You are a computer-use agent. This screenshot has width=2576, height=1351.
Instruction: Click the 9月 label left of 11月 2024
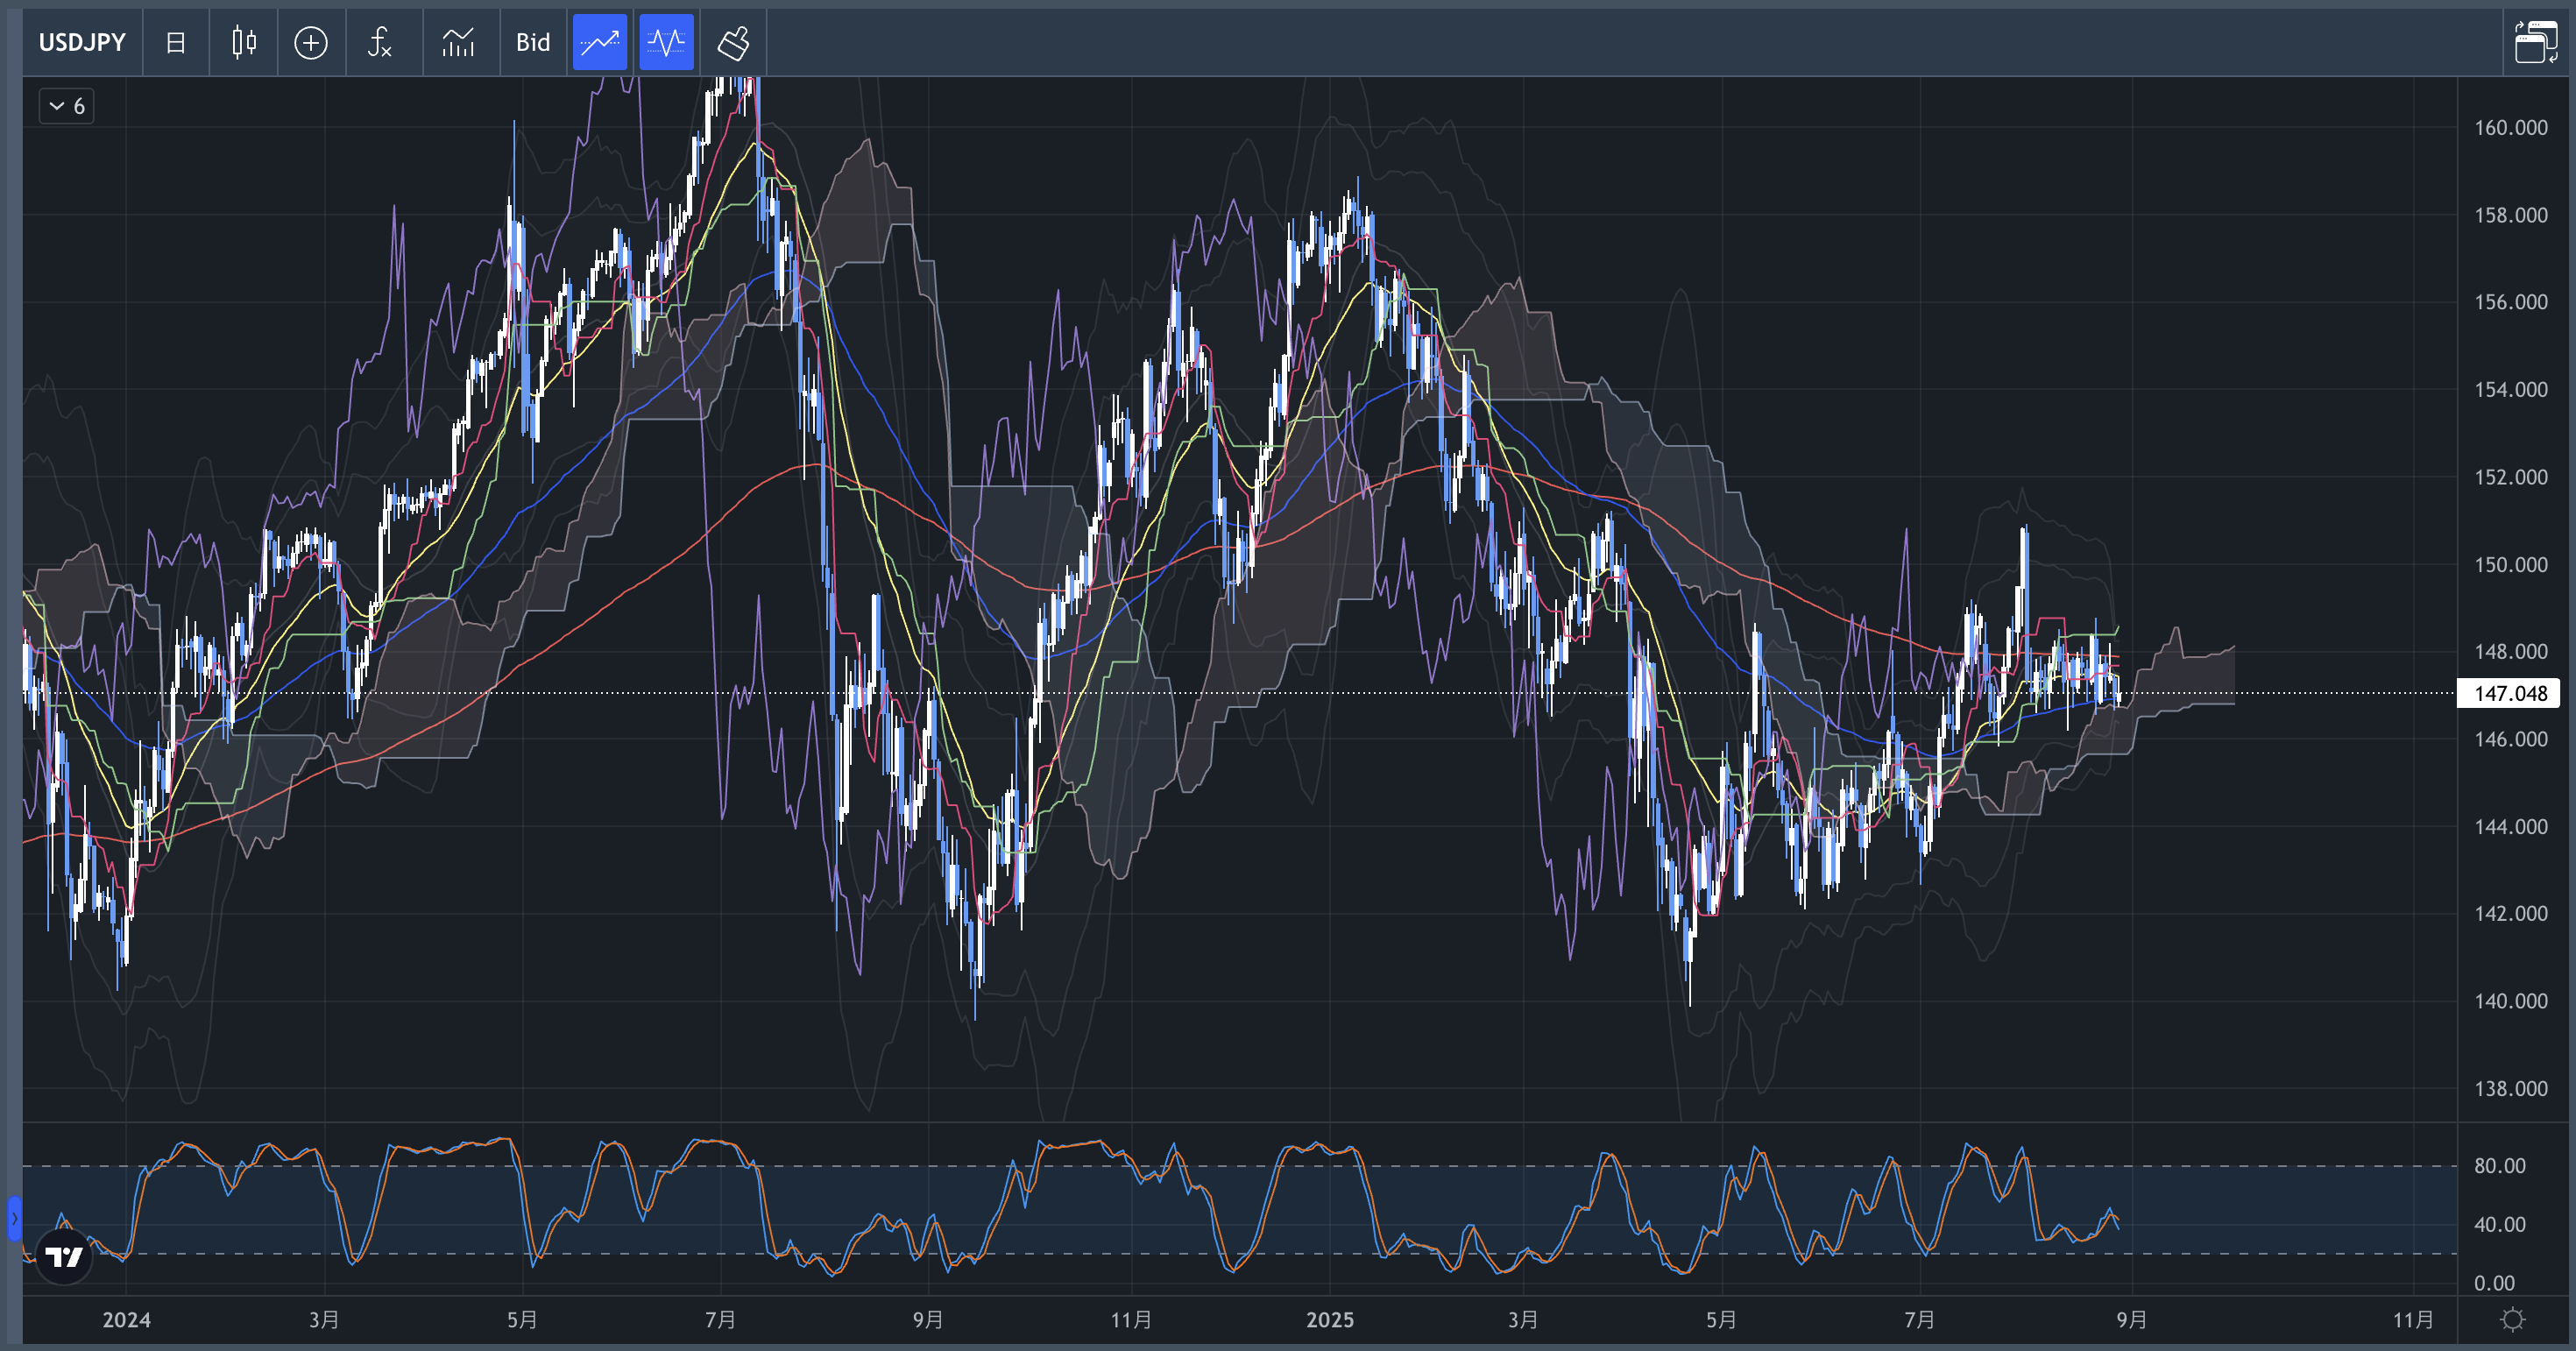point(928,1320)
